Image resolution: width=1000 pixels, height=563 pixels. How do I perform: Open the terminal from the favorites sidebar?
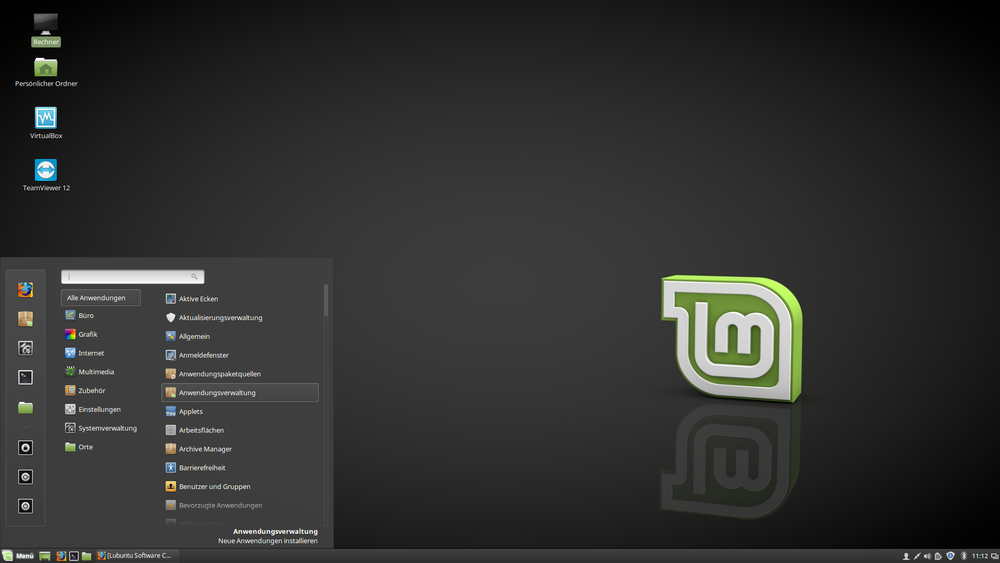[25, 377]
